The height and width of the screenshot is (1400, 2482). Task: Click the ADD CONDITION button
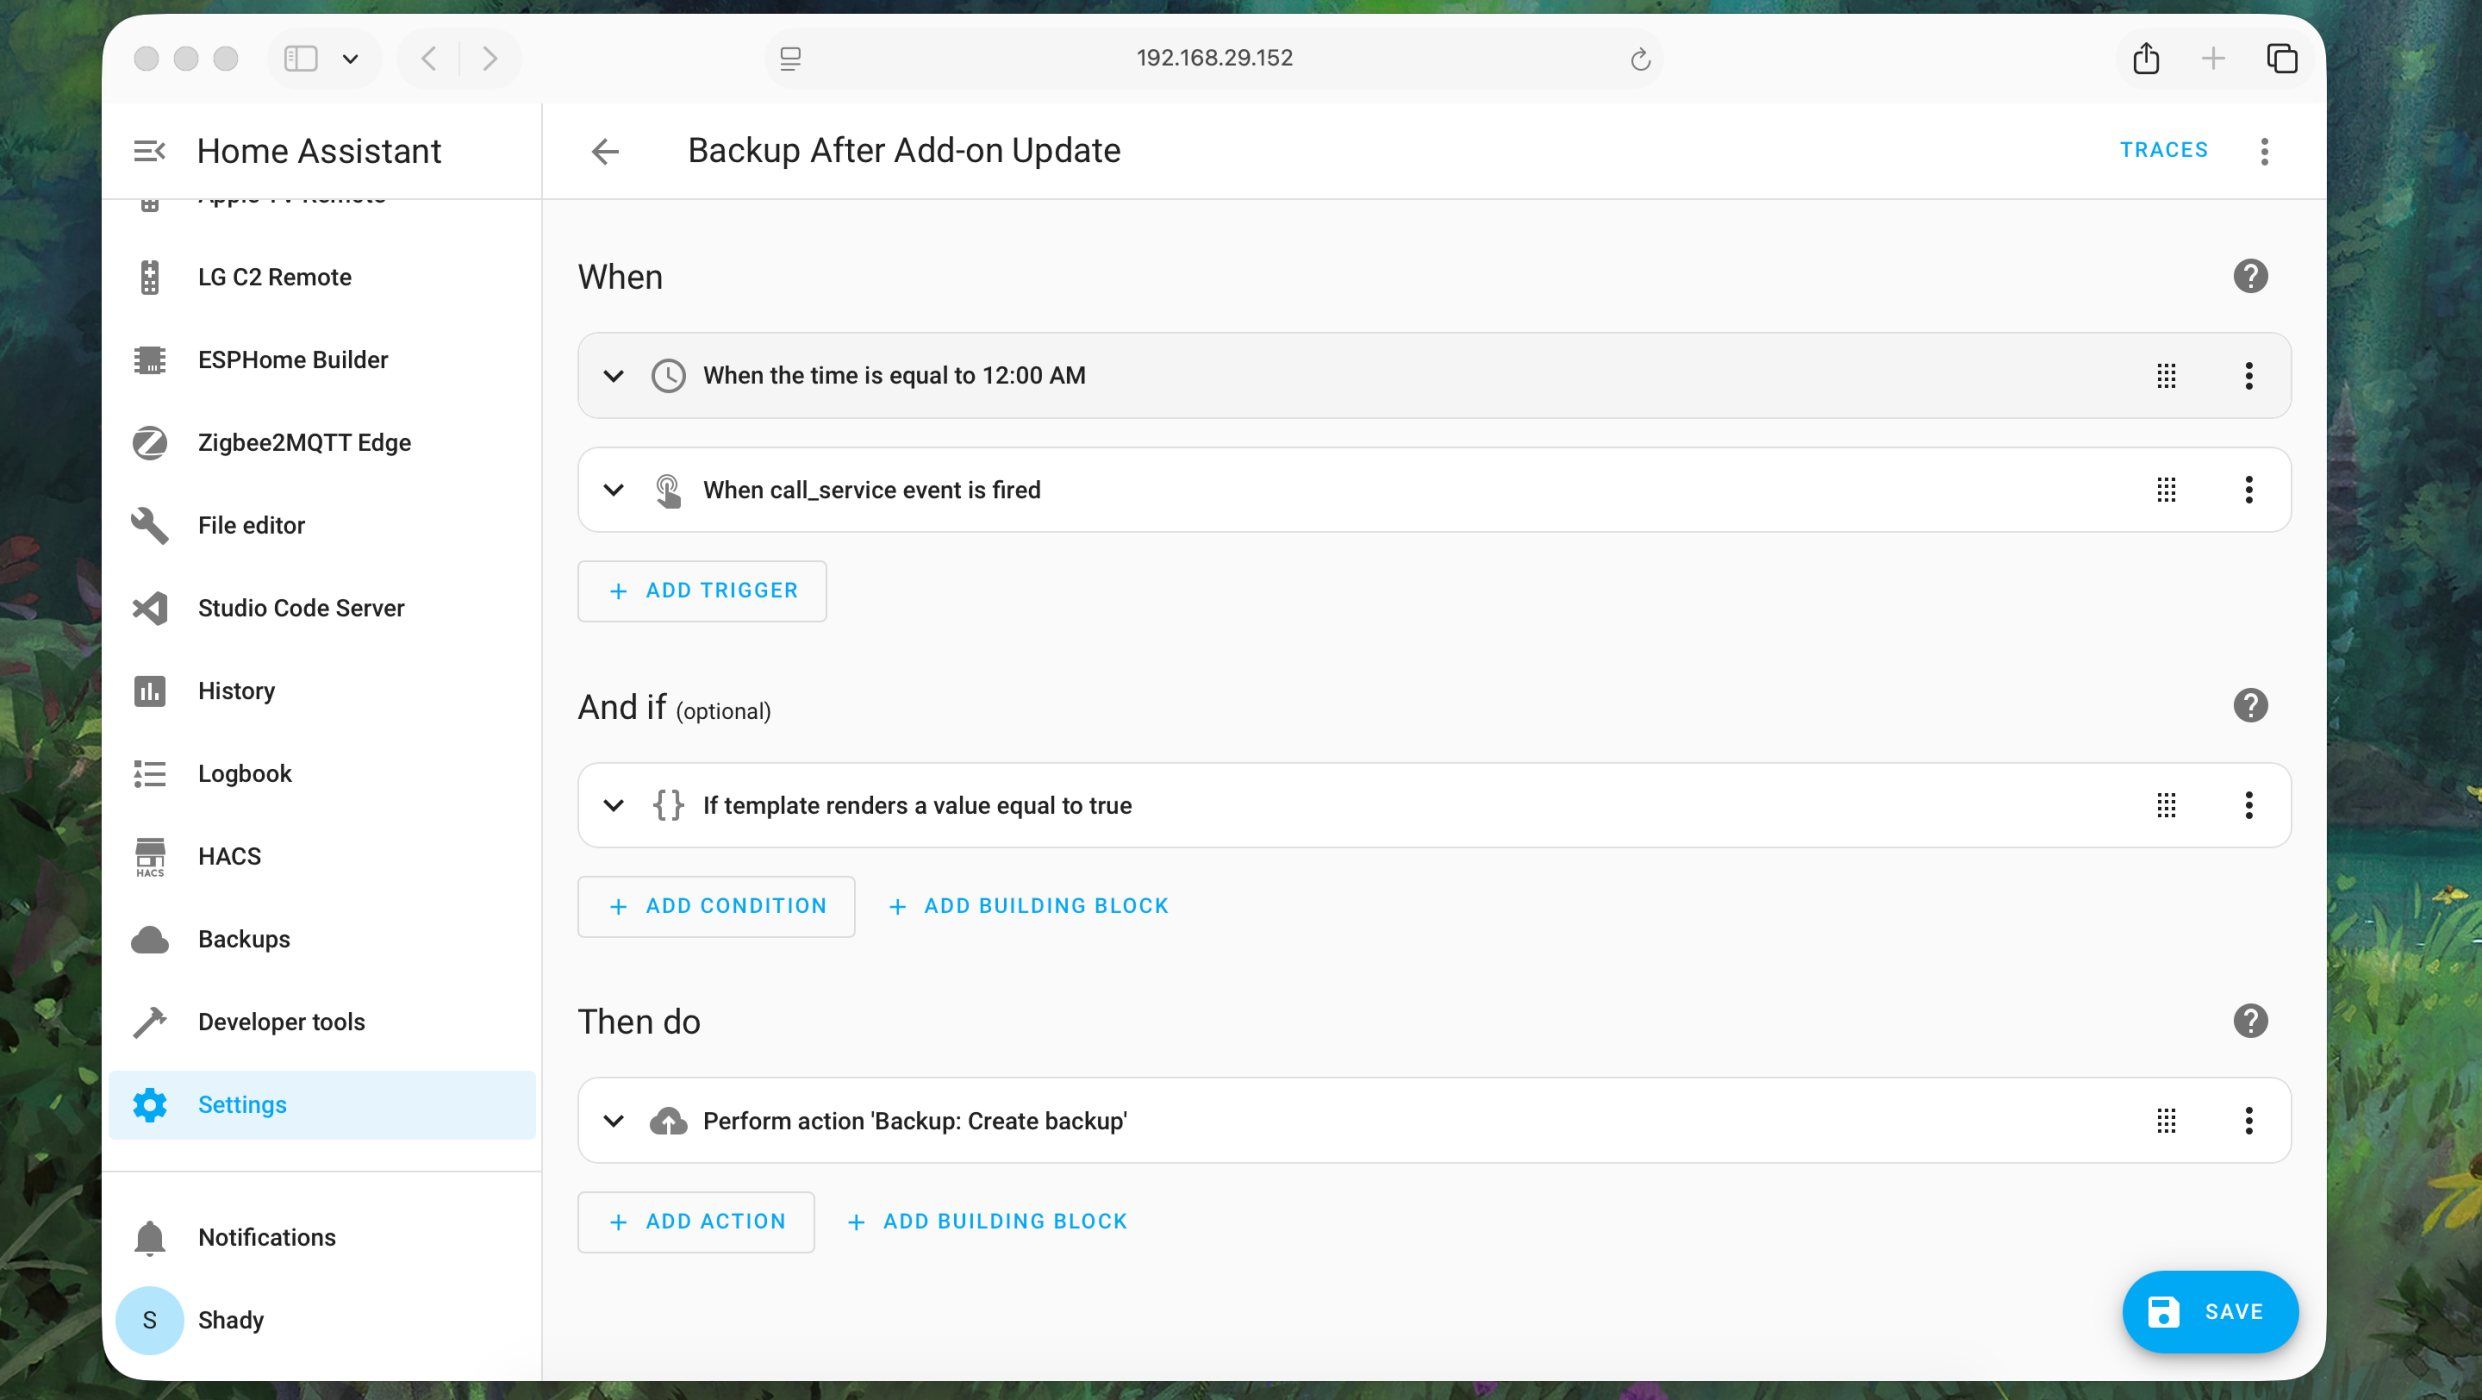point(716,907)
